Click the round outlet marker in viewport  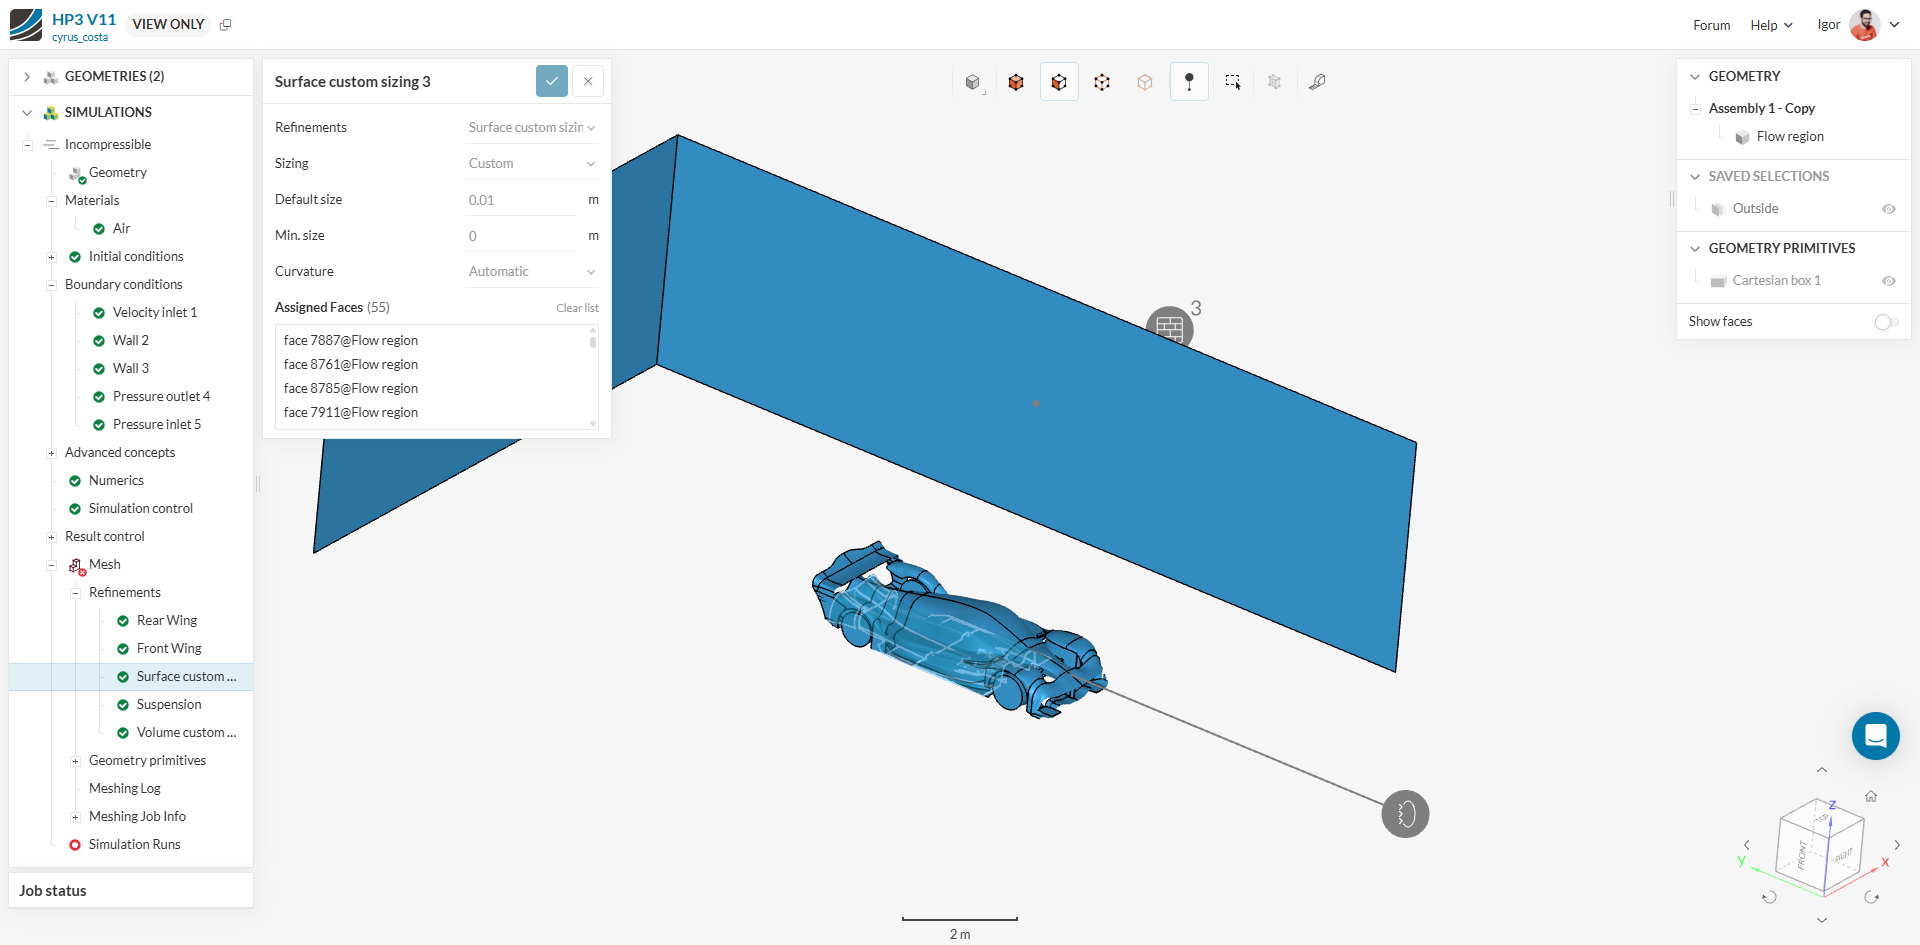coord(1405,814)
